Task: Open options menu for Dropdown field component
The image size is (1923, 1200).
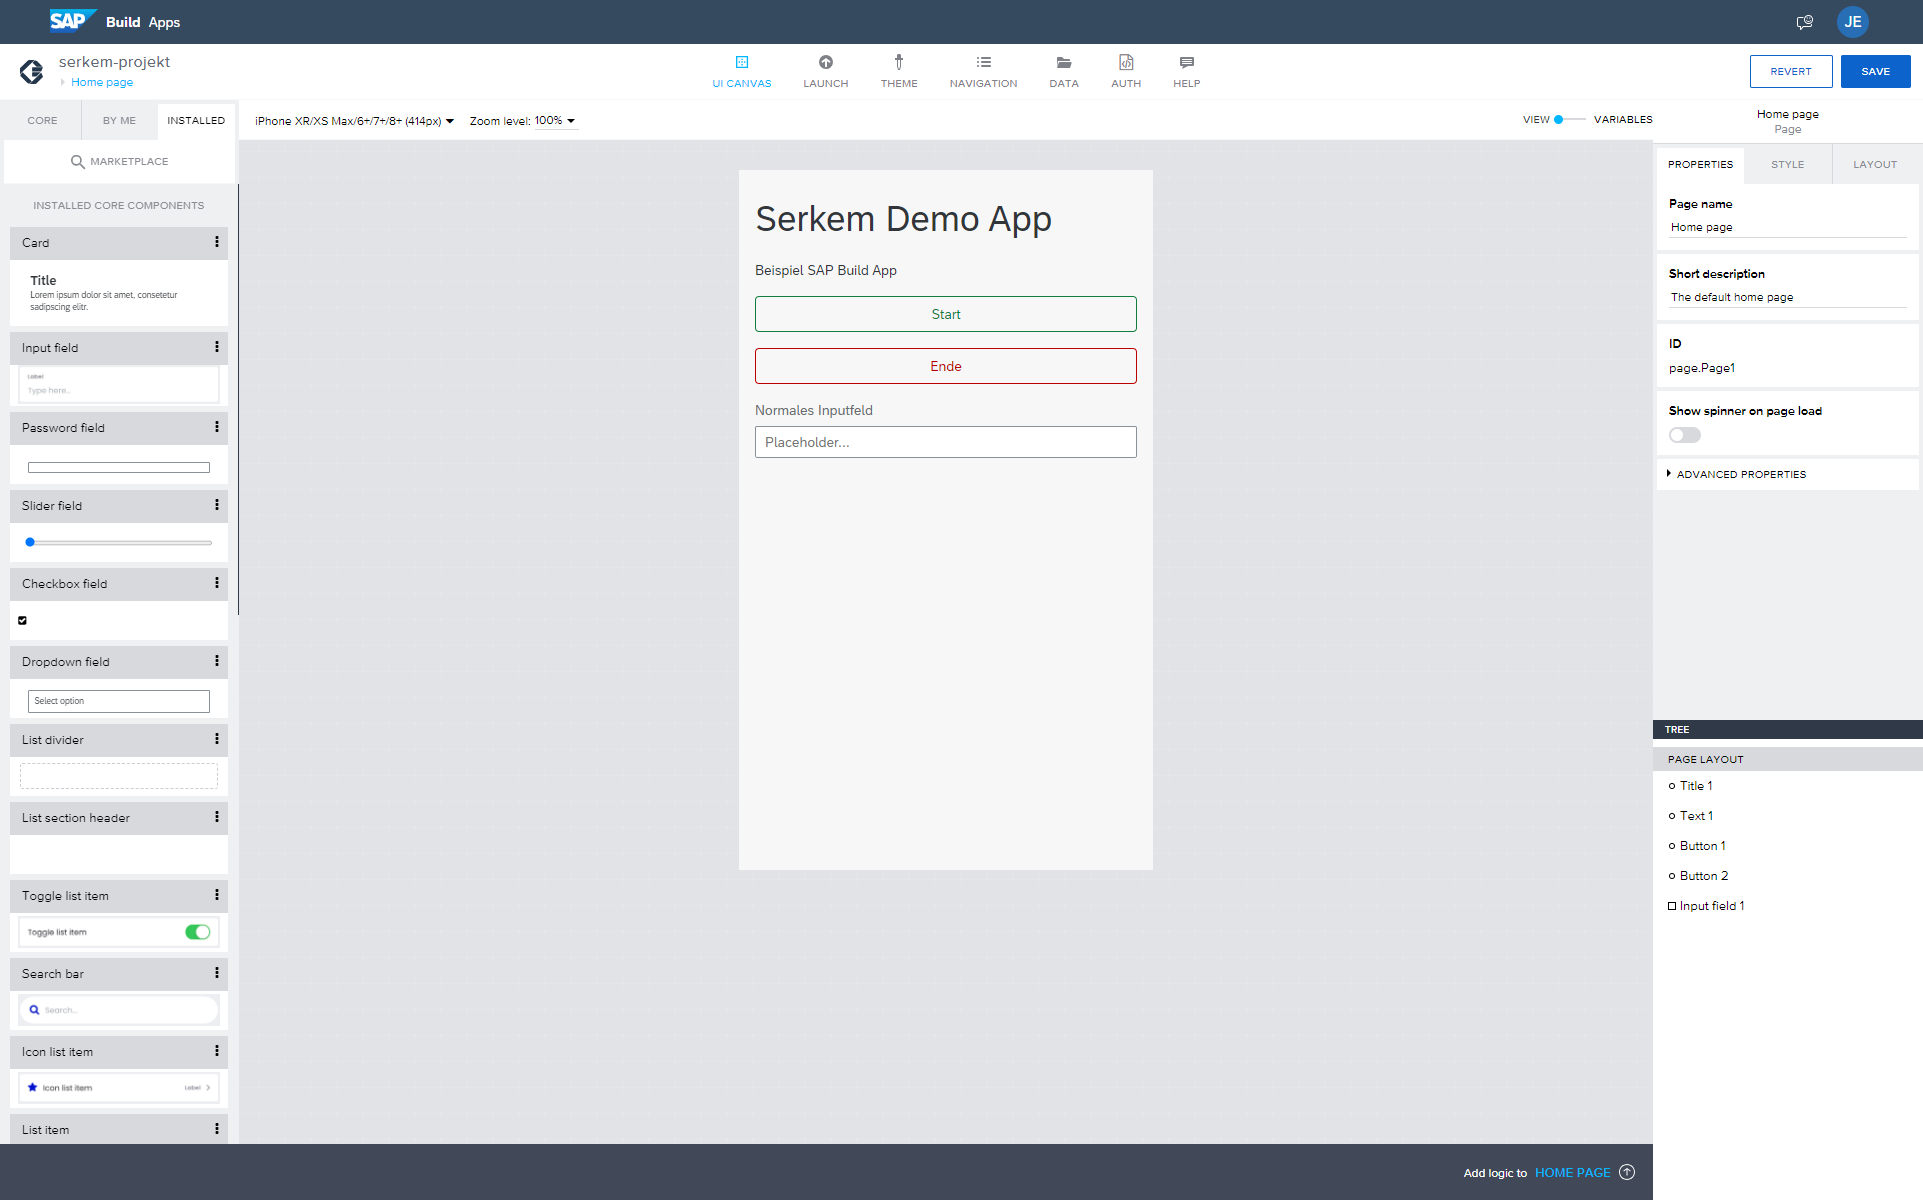Action: [216, 661]
